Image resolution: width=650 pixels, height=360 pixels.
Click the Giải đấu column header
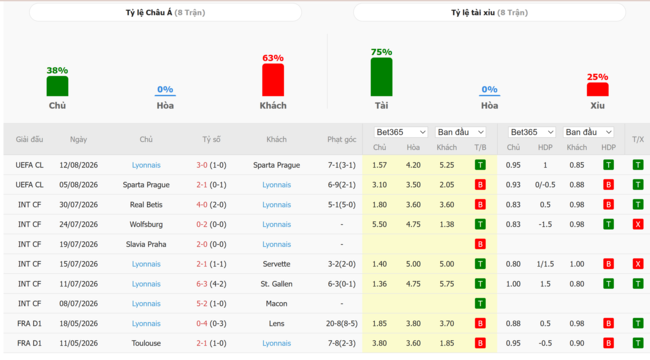(x=29, y=139)
